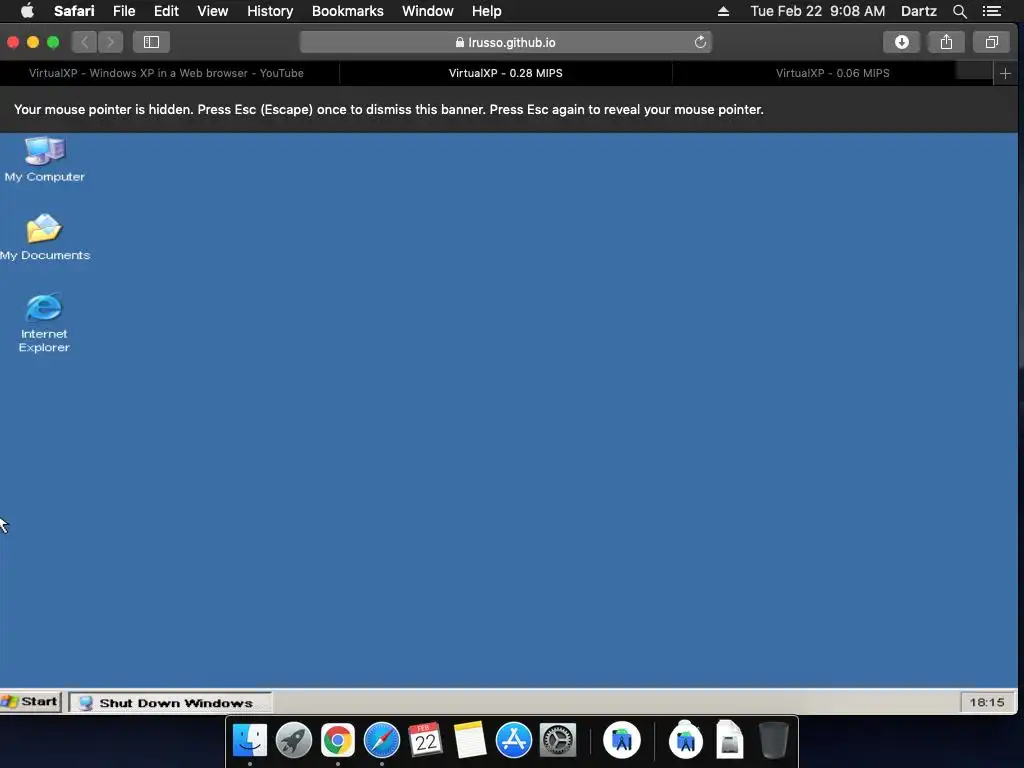Open the Safari application menu
The height and width of the screenshot is (768, 1024).
(x=74, y=11)
